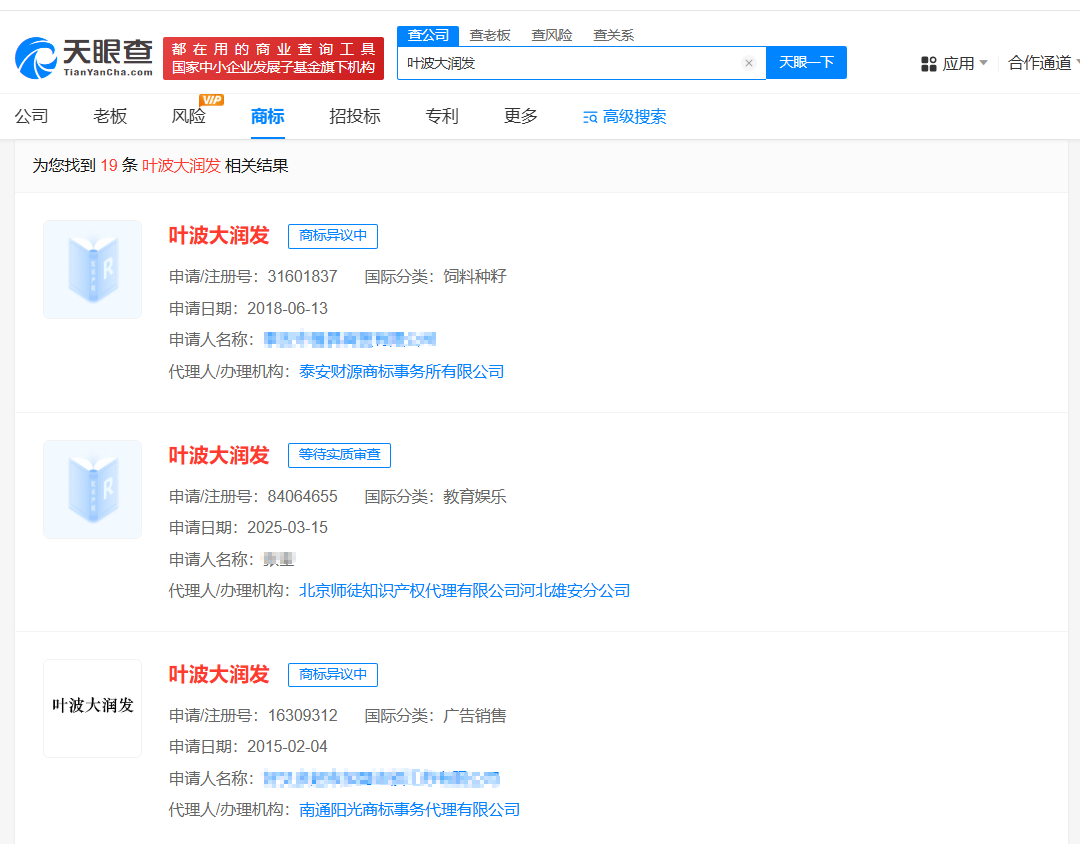Select registration number 84064655 text
1080x844 pixels.
pyautogui.click(x=302, y=496)
